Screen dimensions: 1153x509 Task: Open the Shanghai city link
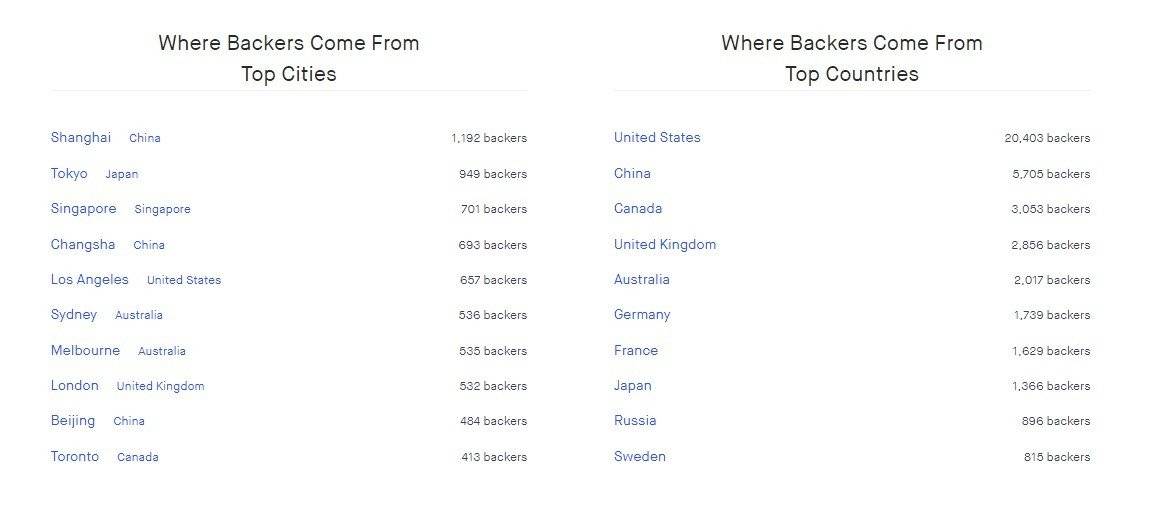click(81, 138)
